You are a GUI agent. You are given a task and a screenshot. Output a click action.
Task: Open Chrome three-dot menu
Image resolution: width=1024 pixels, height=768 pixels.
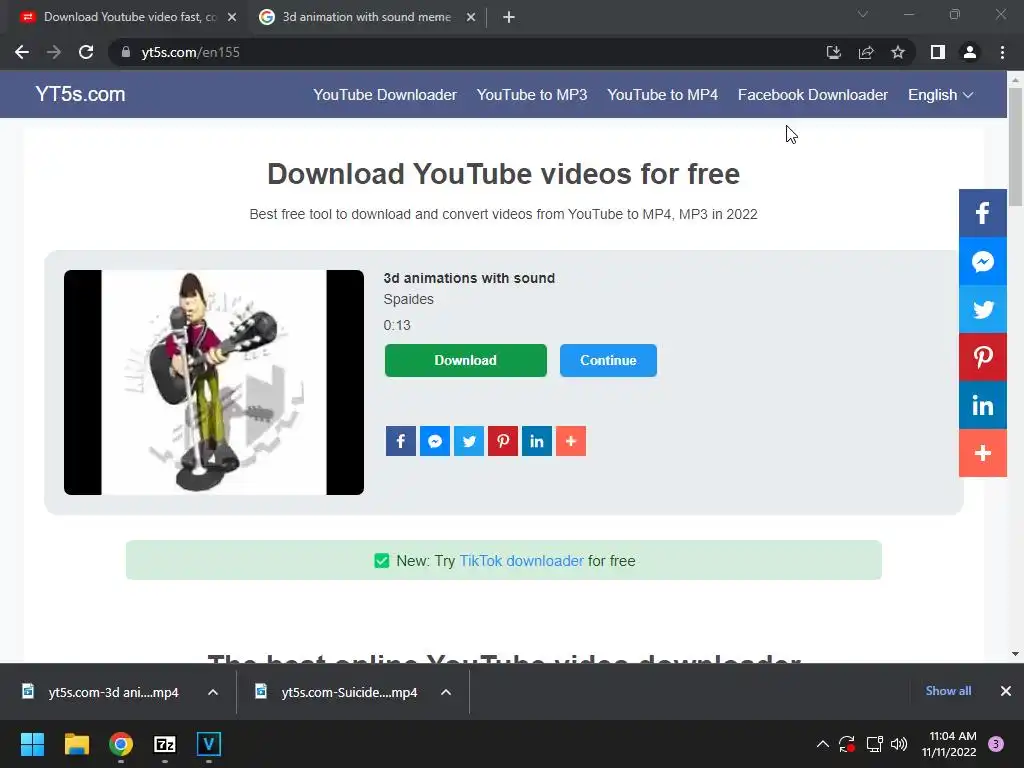tap(1002, 52)
